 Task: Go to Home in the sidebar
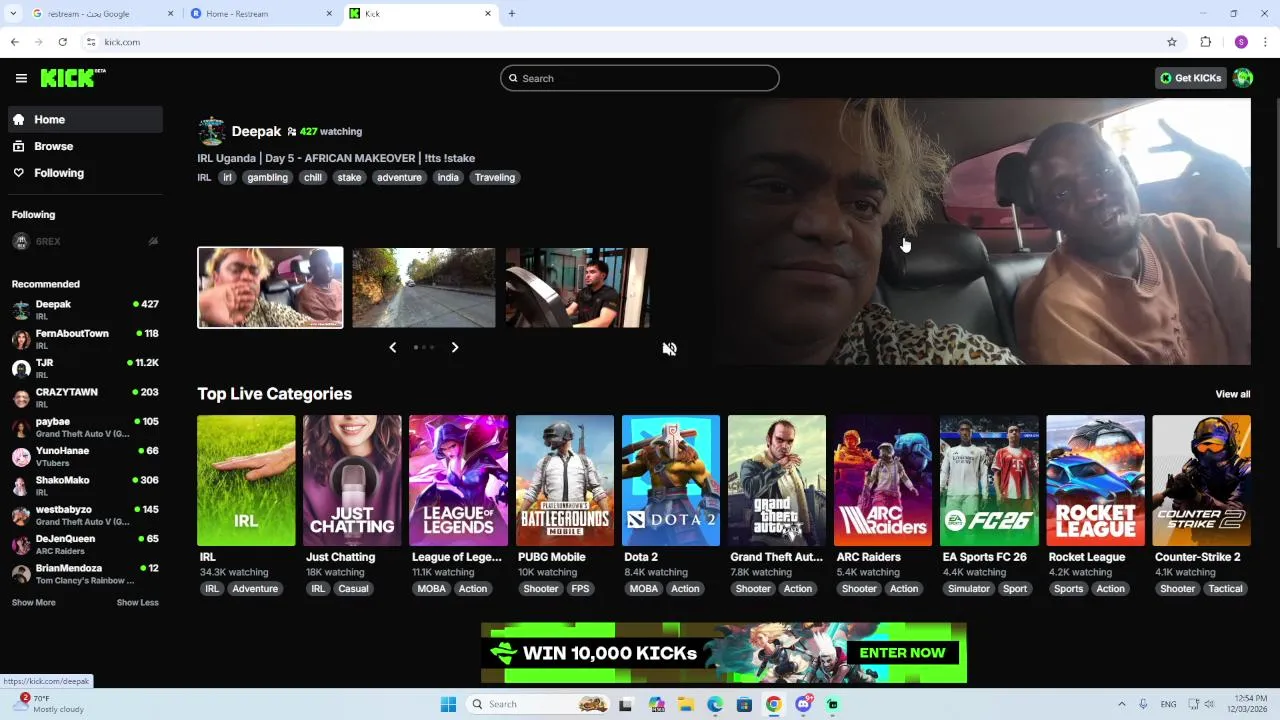point(85,119)
